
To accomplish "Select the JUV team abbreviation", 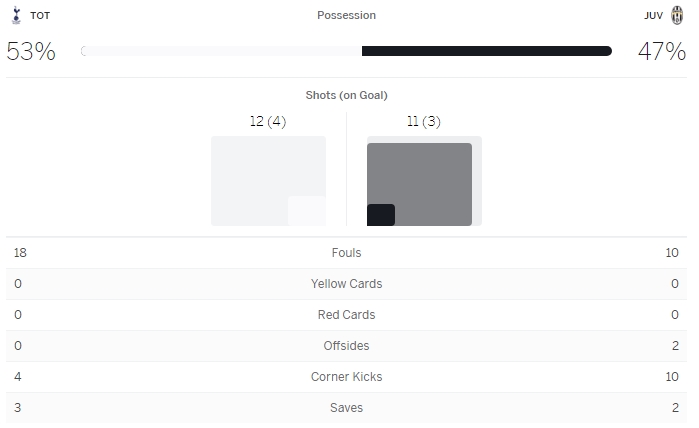I will click(x=653, y=16).
